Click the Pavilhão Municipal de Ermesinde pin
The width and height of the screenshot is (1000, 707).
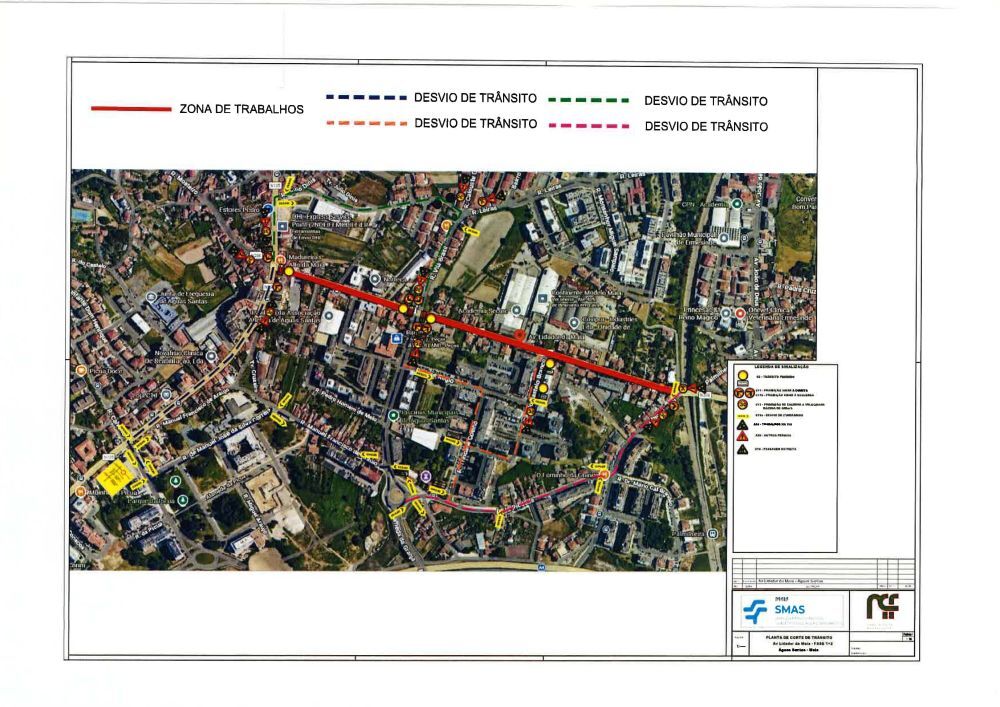(724, 237)
